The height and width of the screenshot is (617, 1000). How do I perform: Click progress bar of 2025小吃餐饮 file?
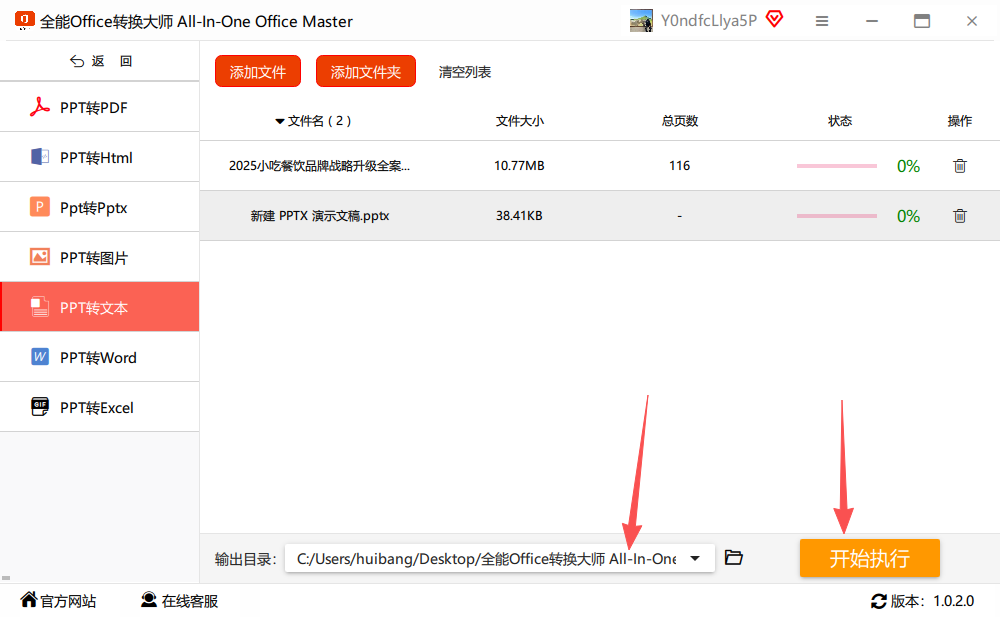pos(837,166)
